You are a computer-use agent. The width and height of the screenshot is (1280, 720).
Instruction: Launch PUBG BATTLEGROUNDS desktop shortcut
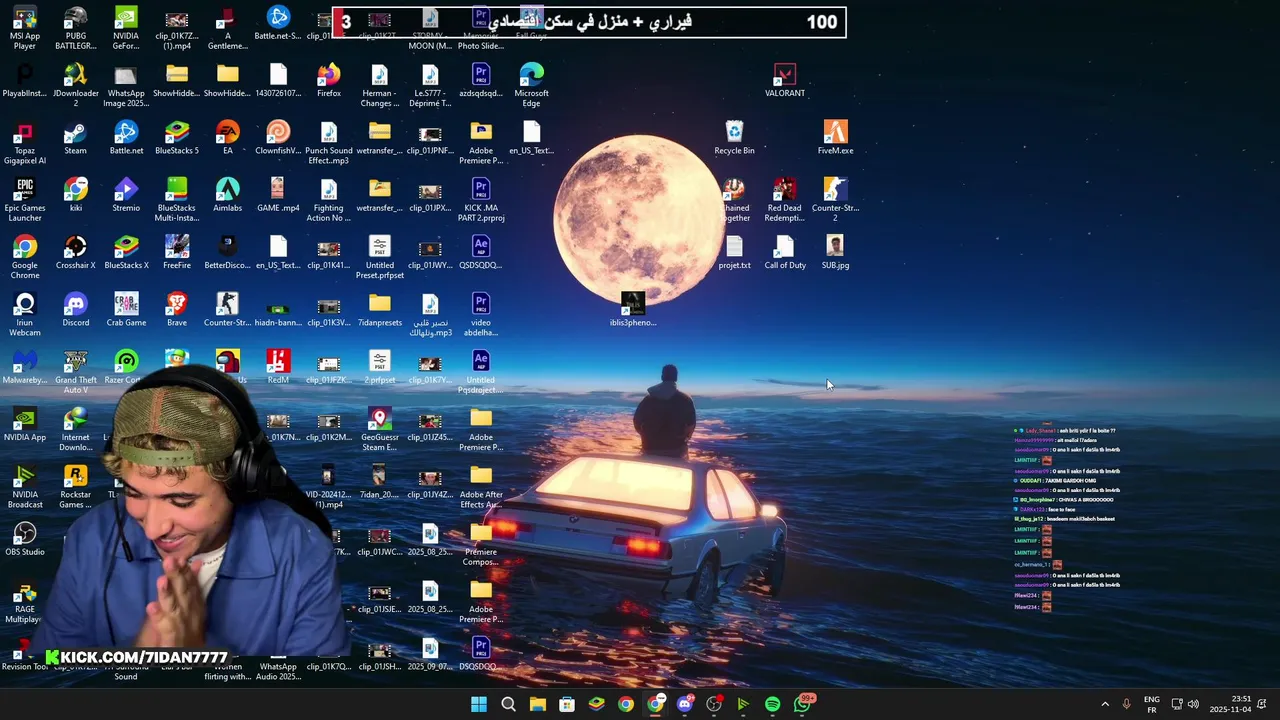click(x=76, y=28)
